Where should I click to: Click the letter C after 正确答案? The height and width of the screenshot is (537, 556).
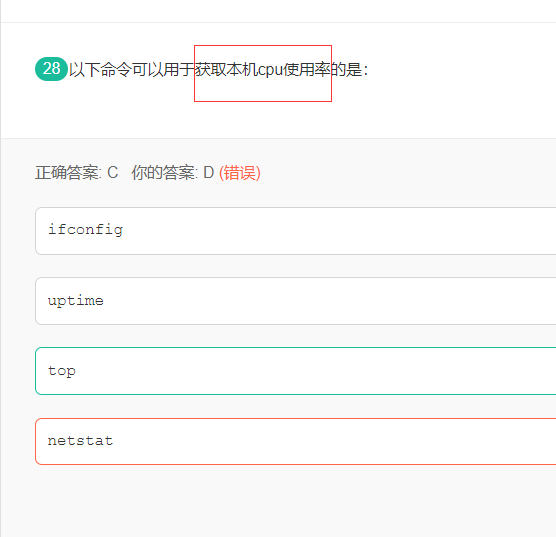[x=113, y=173]
